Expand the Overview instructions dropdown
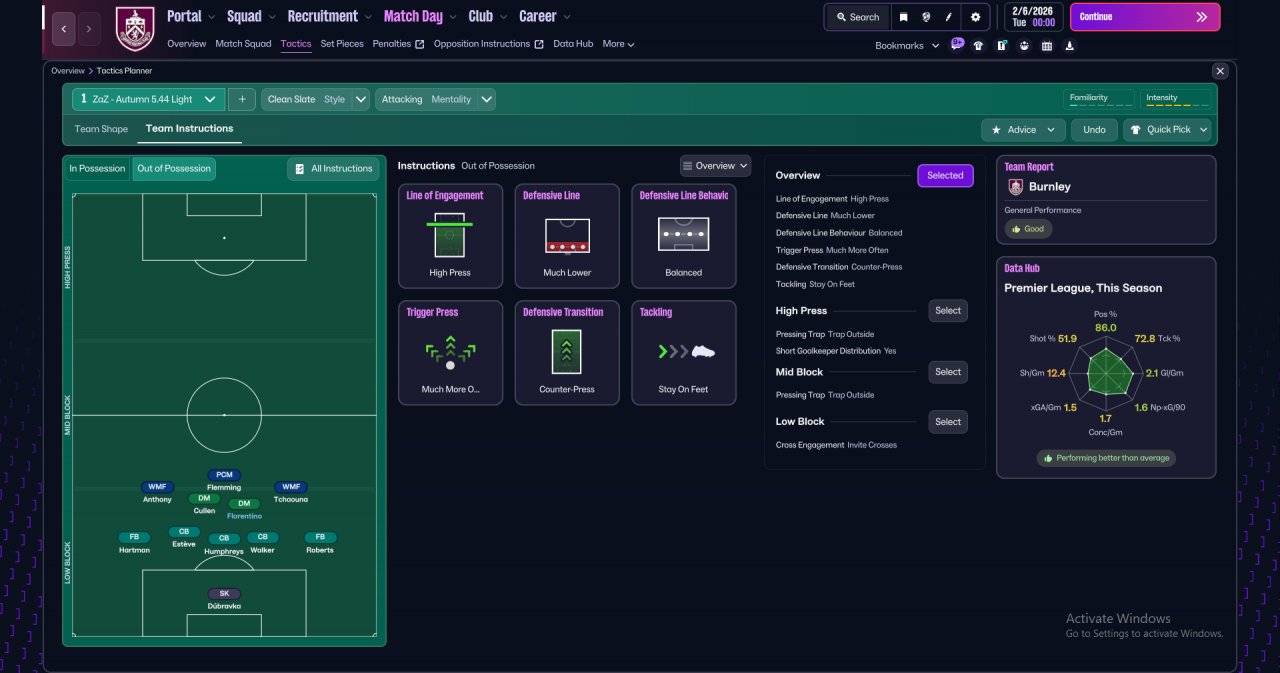The image size is (1280, 673). click(715, 166)
